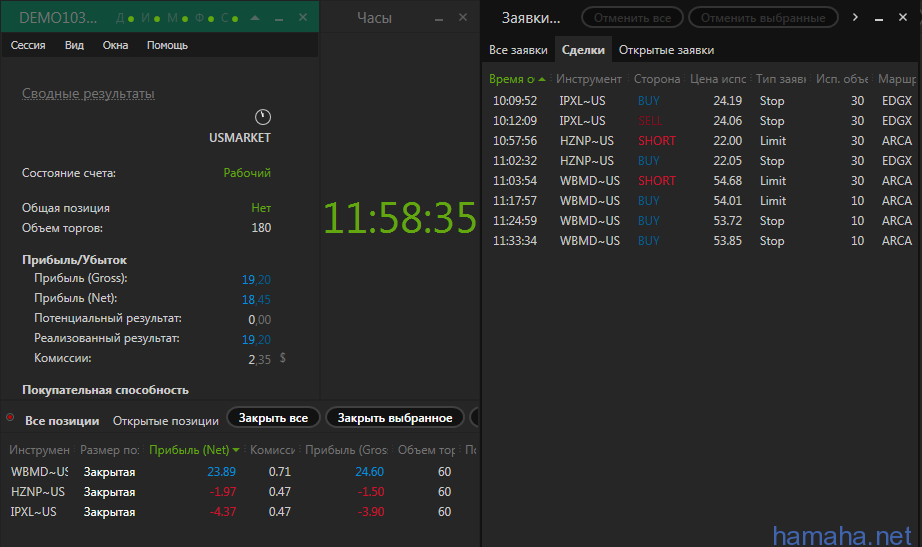Click the Отменить все button

tap(632, 18)
